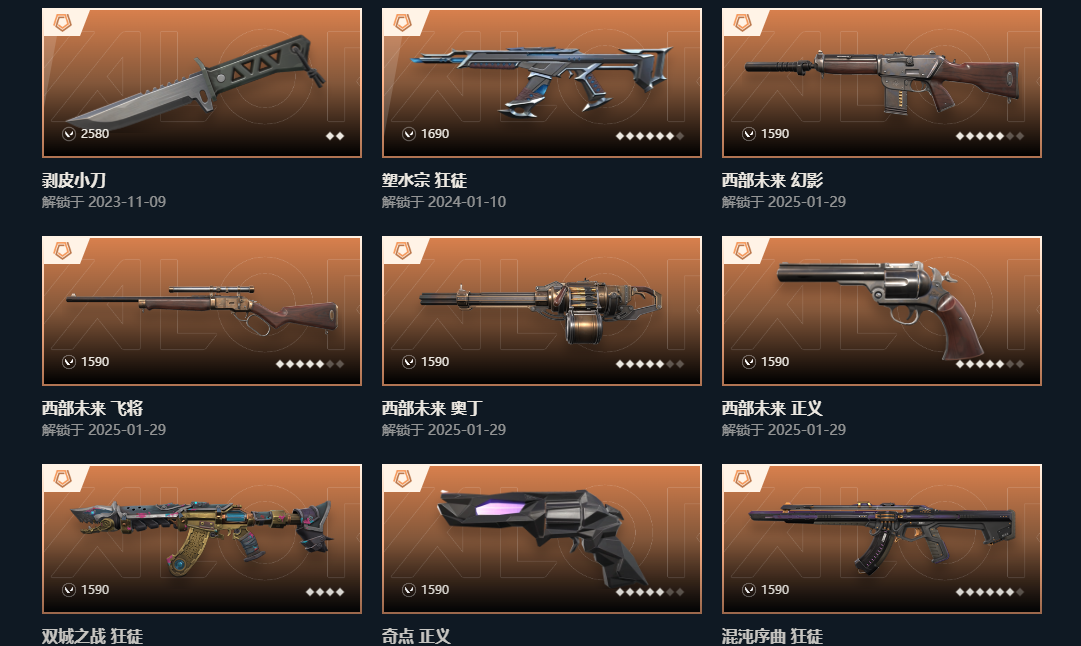Open the 双城之战 狂徒 rifle card
Screen dimensions: 1081x646
[202, 538]
